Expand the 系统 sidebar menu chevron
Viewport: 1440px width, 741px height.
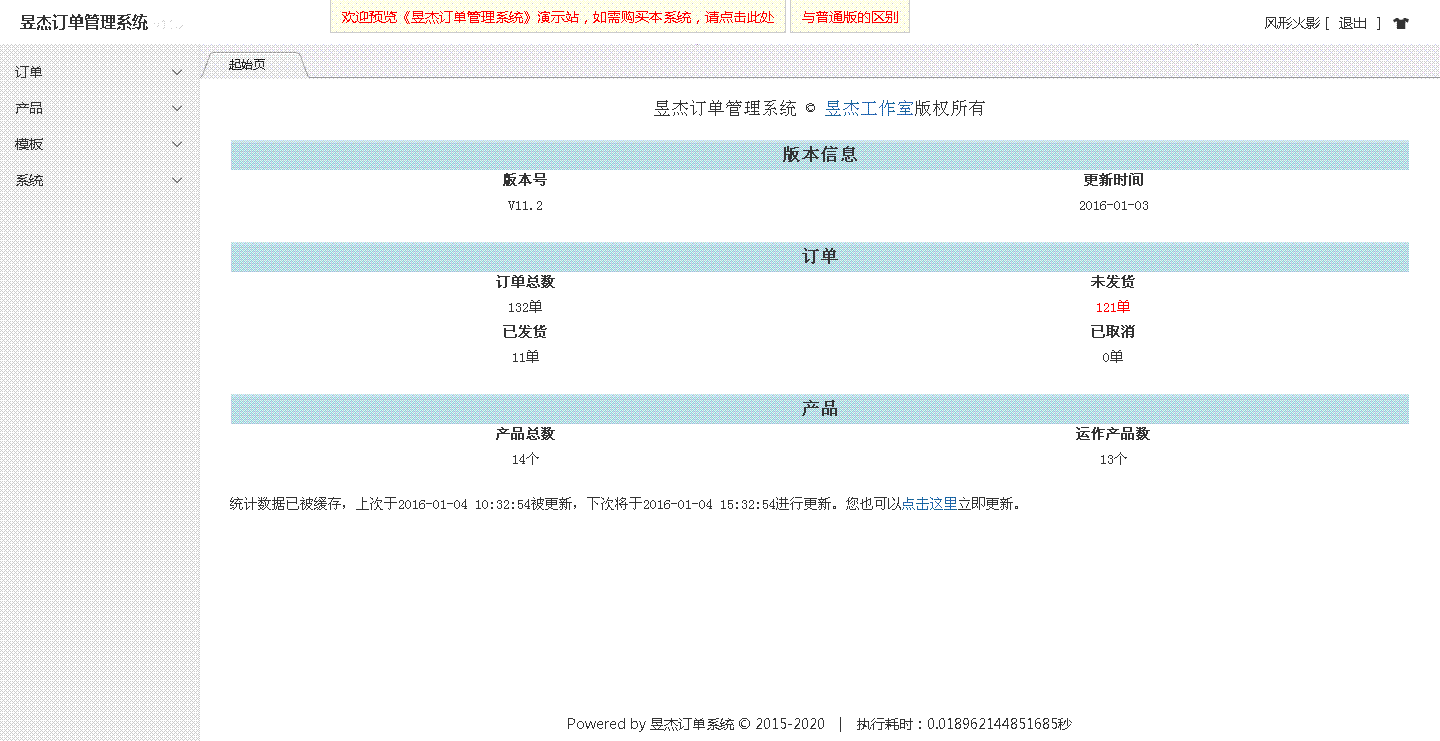(177, 181)
